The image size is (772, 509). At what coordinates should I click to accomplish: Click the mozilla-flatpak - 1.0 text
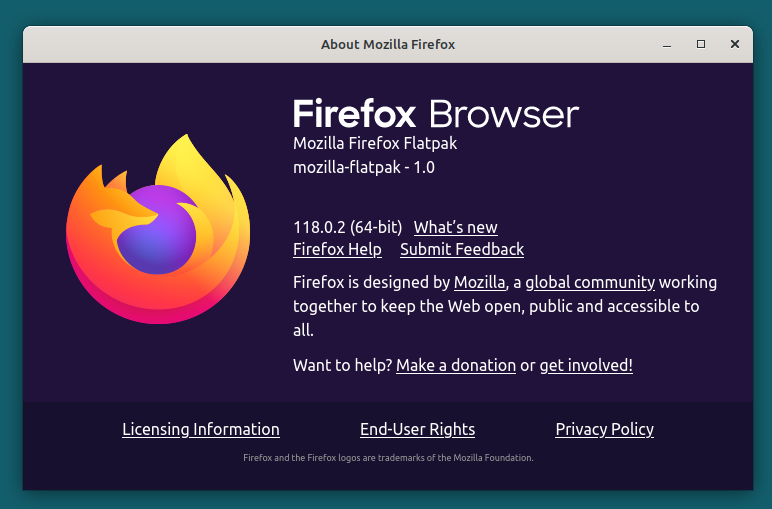click(363, 167)
